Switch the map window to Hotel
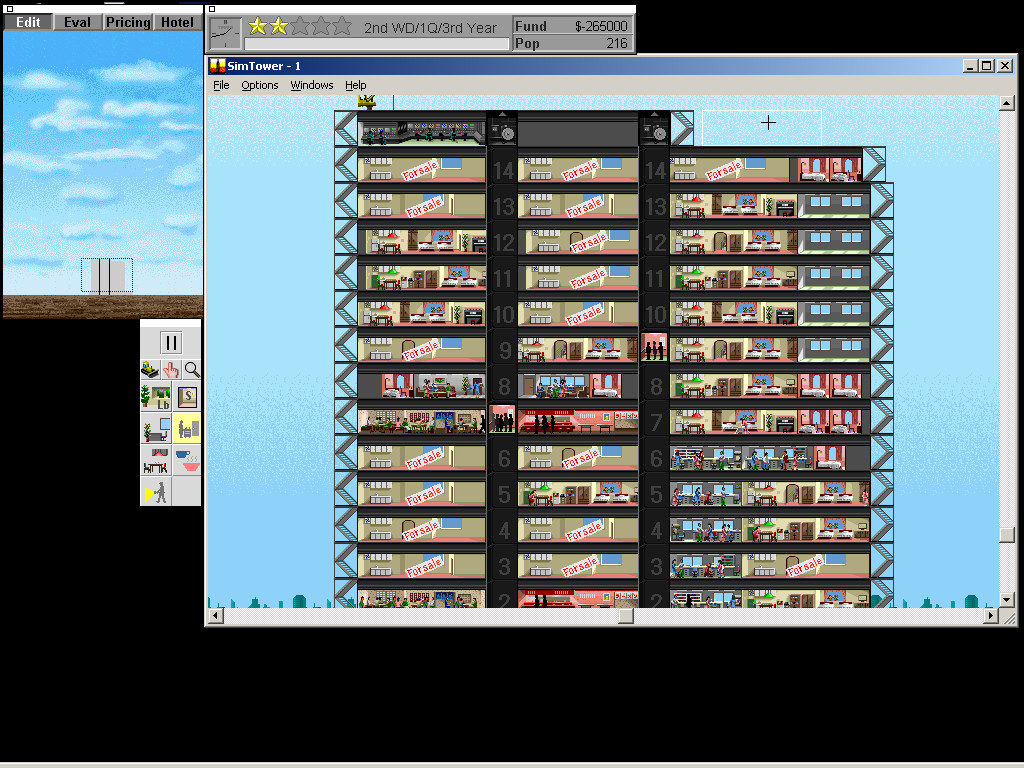Image resolution: width=1024 pixels, height=768 pixels. [x=177, y=22]
